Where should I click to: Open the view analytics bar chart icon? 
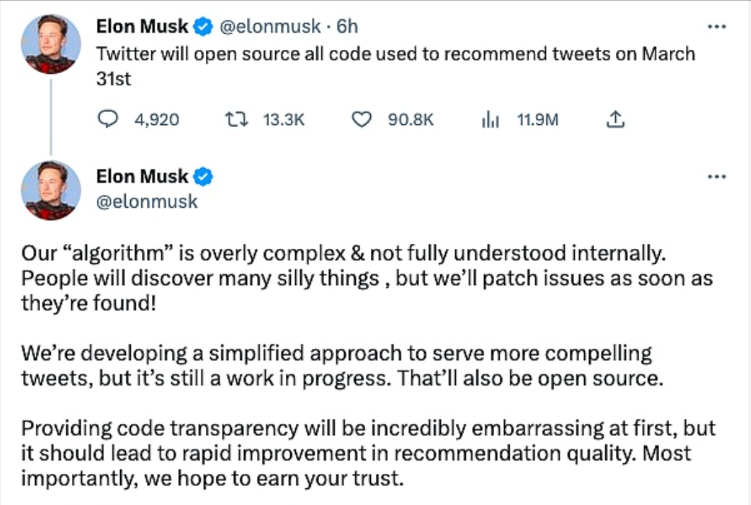[490, 120]
